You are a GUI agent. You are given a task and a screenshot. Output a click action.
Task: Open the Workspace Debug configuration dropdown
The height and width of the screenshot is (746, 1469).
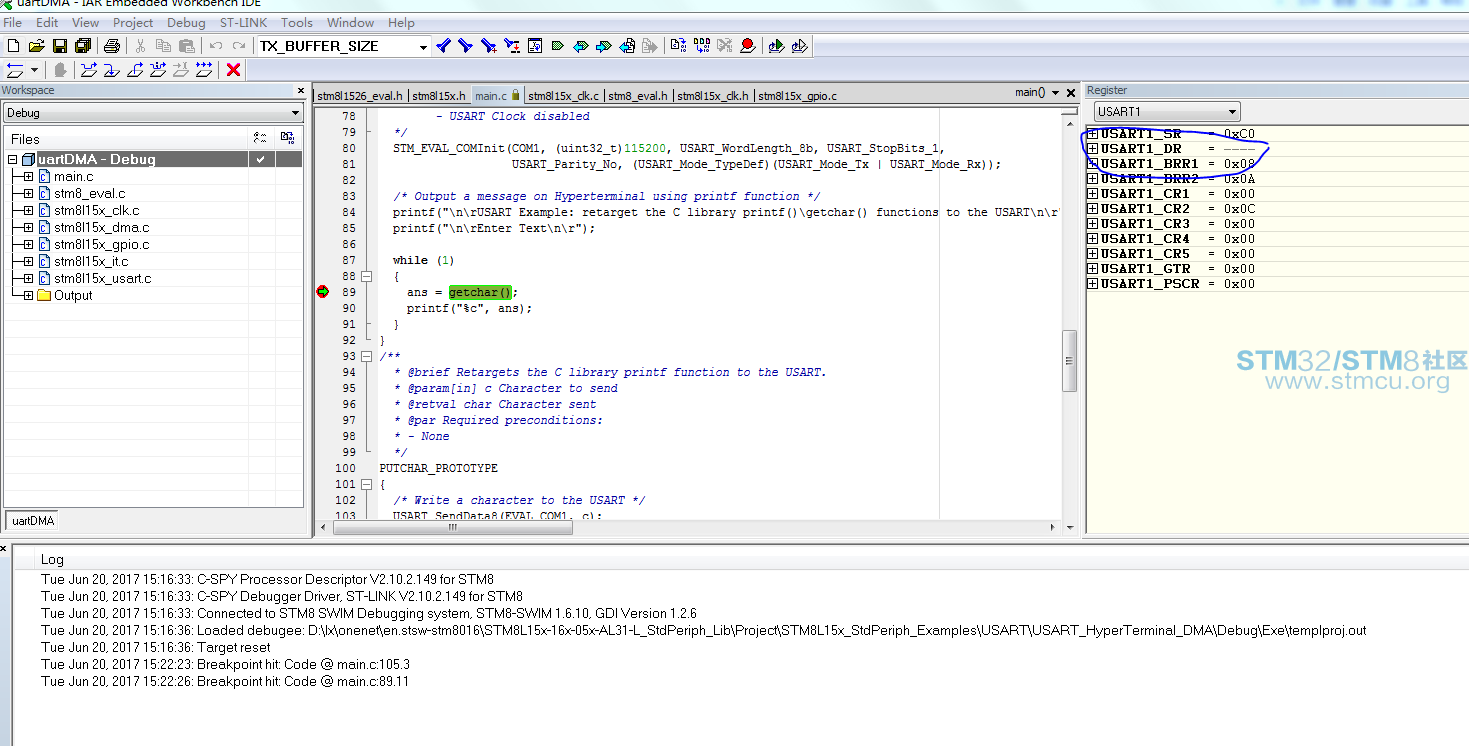(x=294, y=113)
